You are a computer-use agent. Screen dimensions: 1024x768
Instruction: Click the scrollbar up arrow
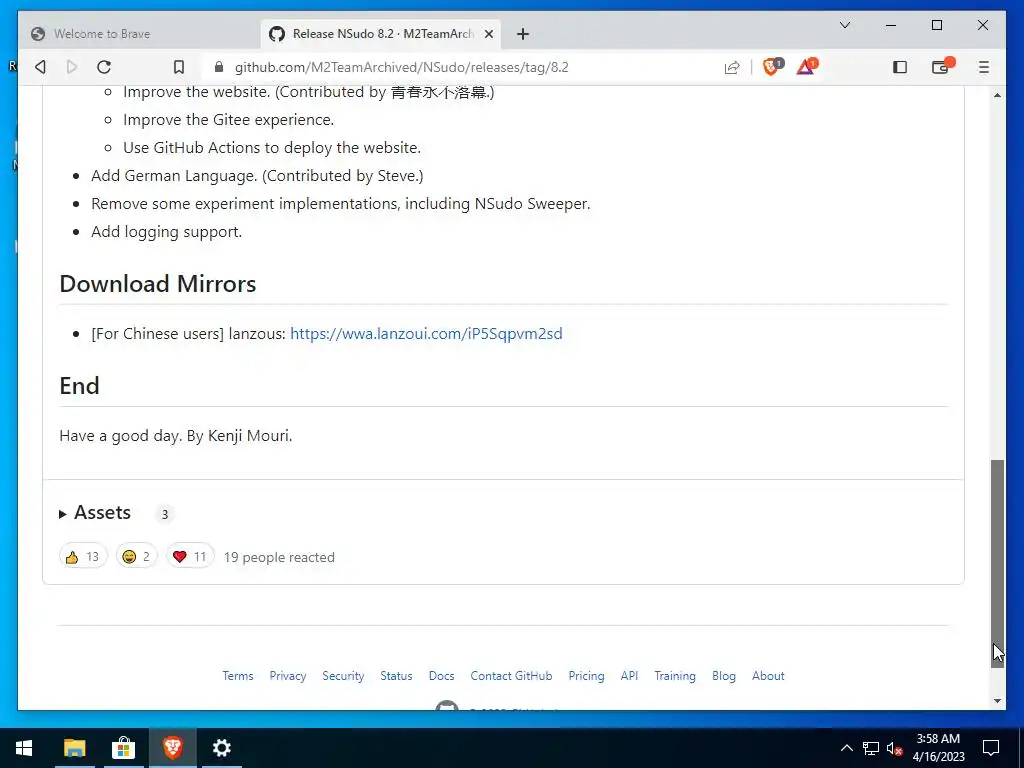997,95
